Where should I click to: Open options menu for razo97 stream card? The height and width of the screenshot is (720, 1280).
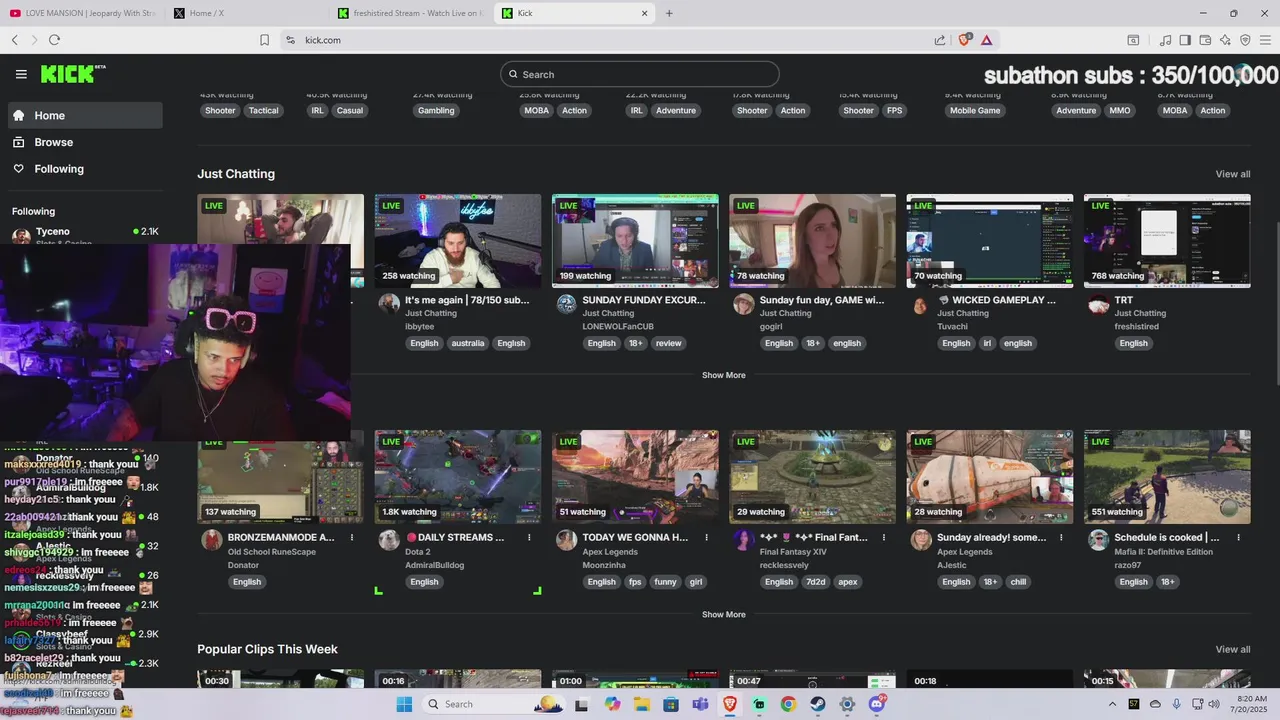pos(1238,537)
